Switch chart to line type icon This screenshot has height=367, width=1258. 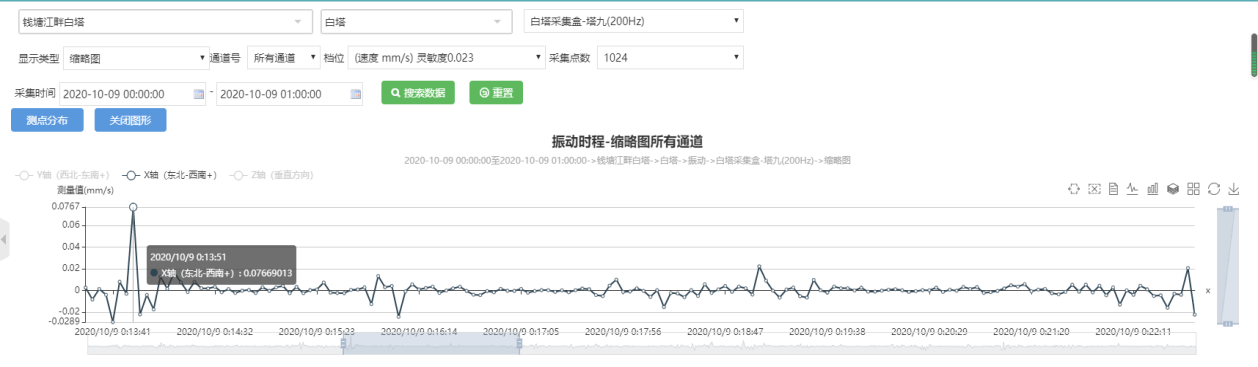(x=1133, y=188)
